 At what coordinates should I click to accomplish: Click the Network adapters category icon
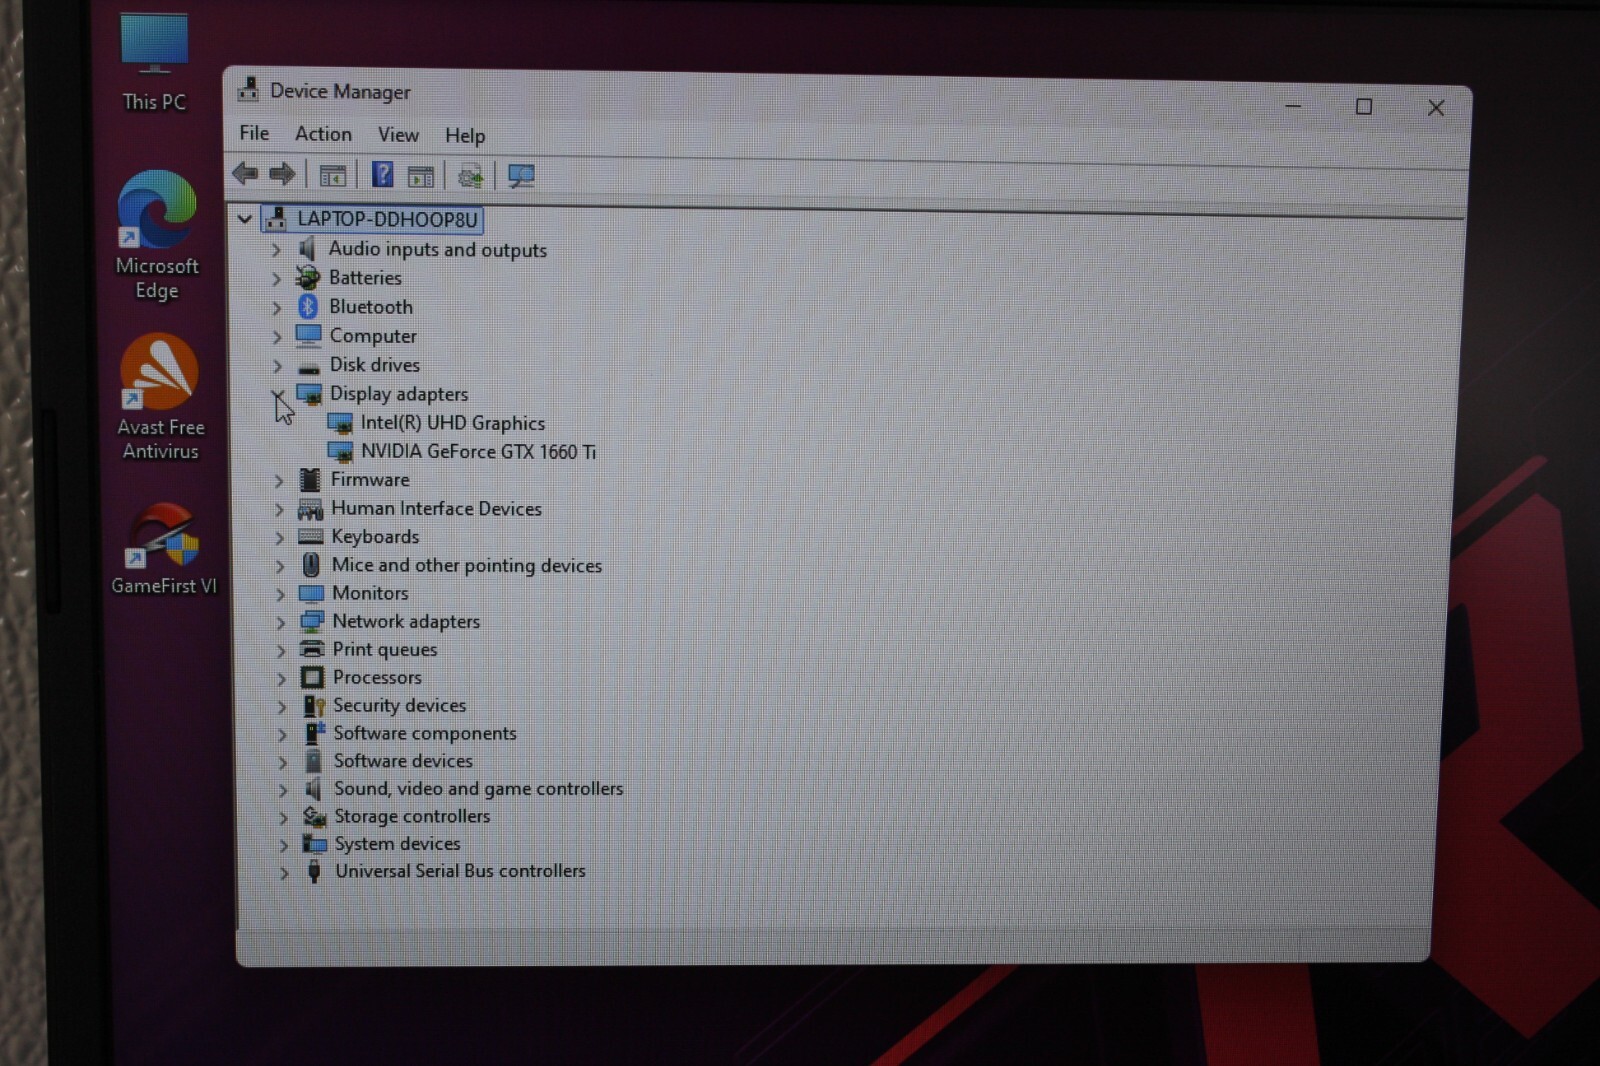(x=312, y=621)
